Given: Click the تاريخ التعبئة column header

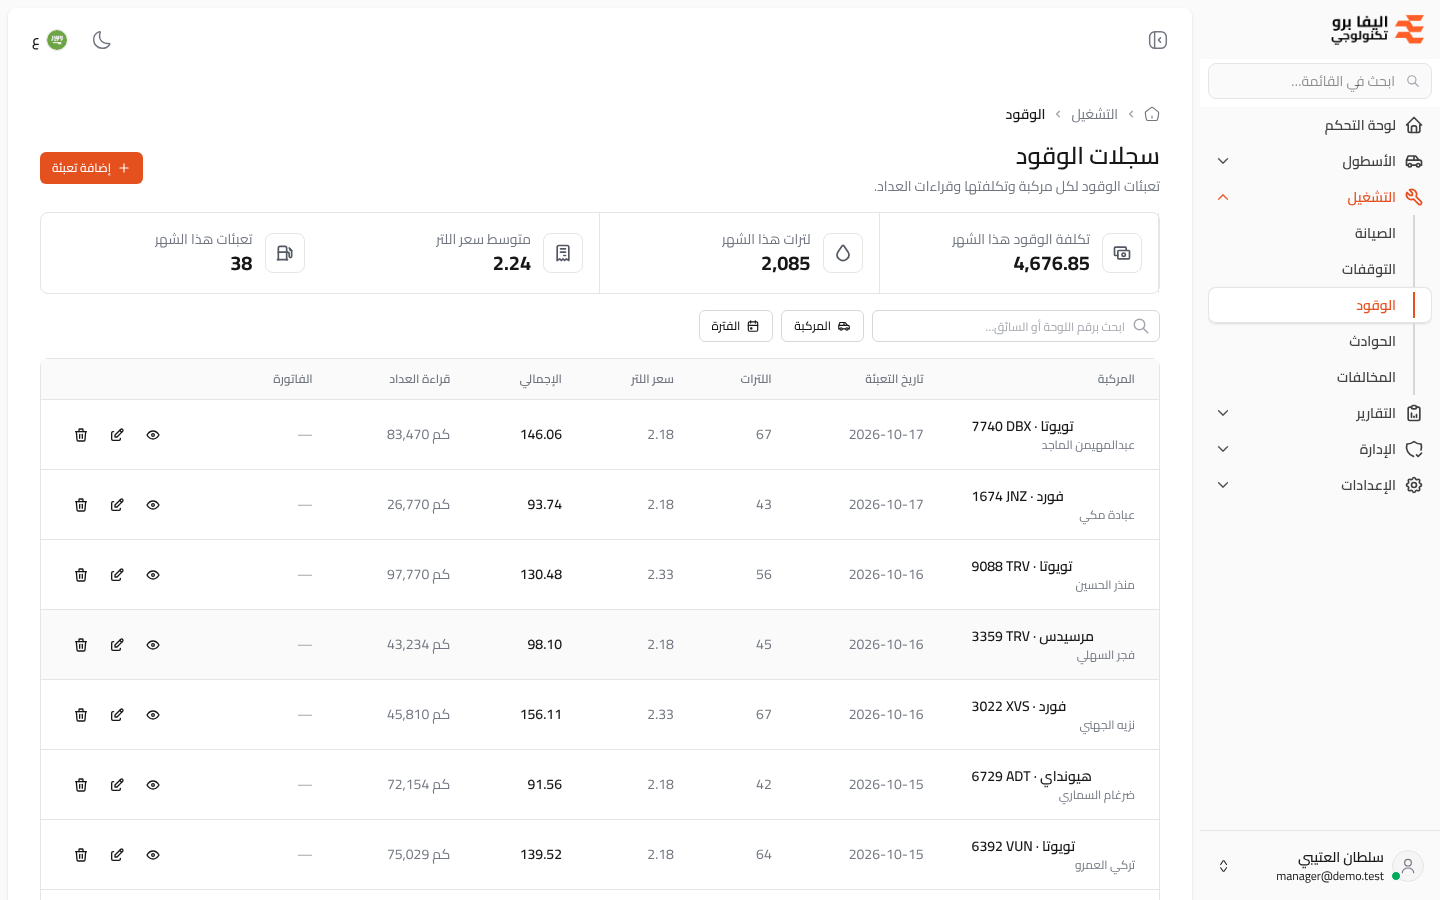Looking at the screenshot, I should [894, 379].
